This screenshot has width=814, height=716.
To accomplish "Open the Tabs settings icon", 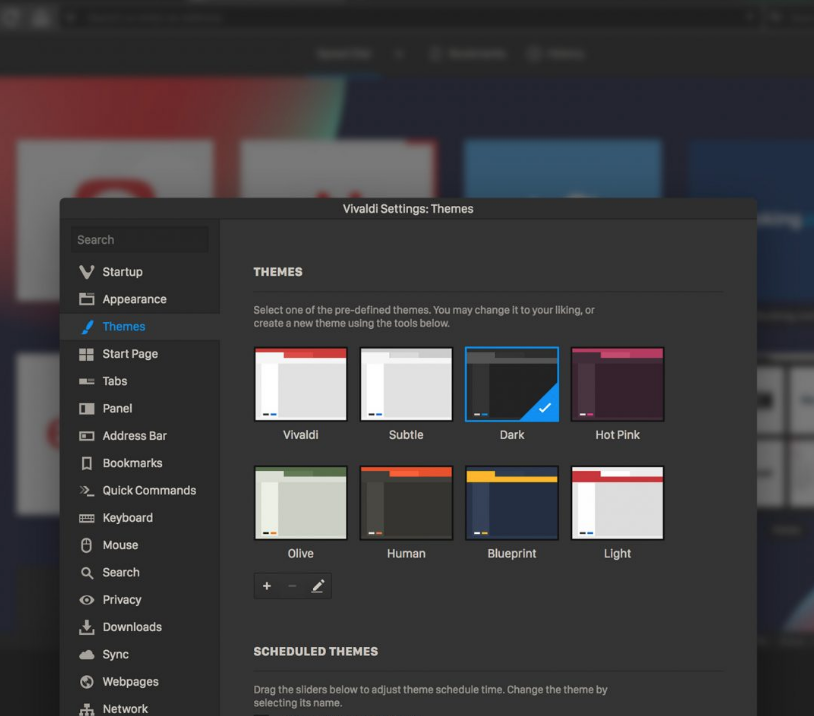I will pos(86,382).
